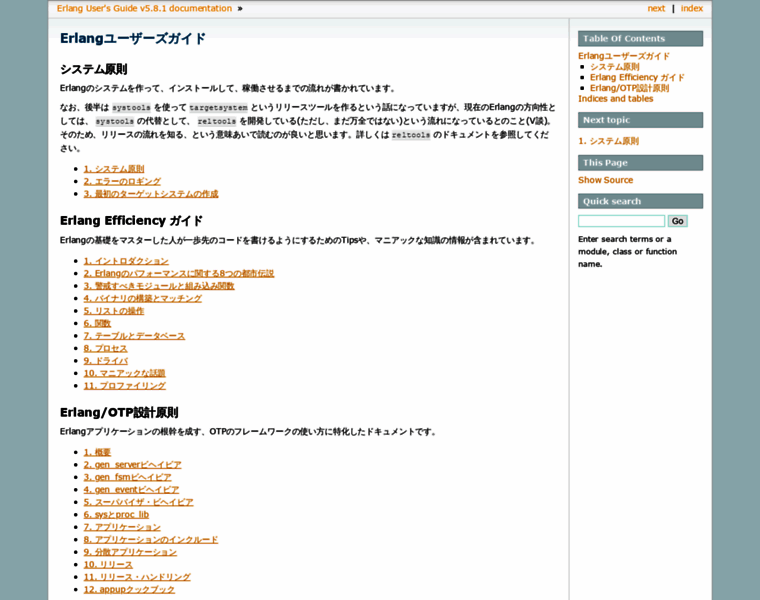Open 3. gen_fsmビヘイビア
Screen dimensions: 760x600
(x=127, y=477)
